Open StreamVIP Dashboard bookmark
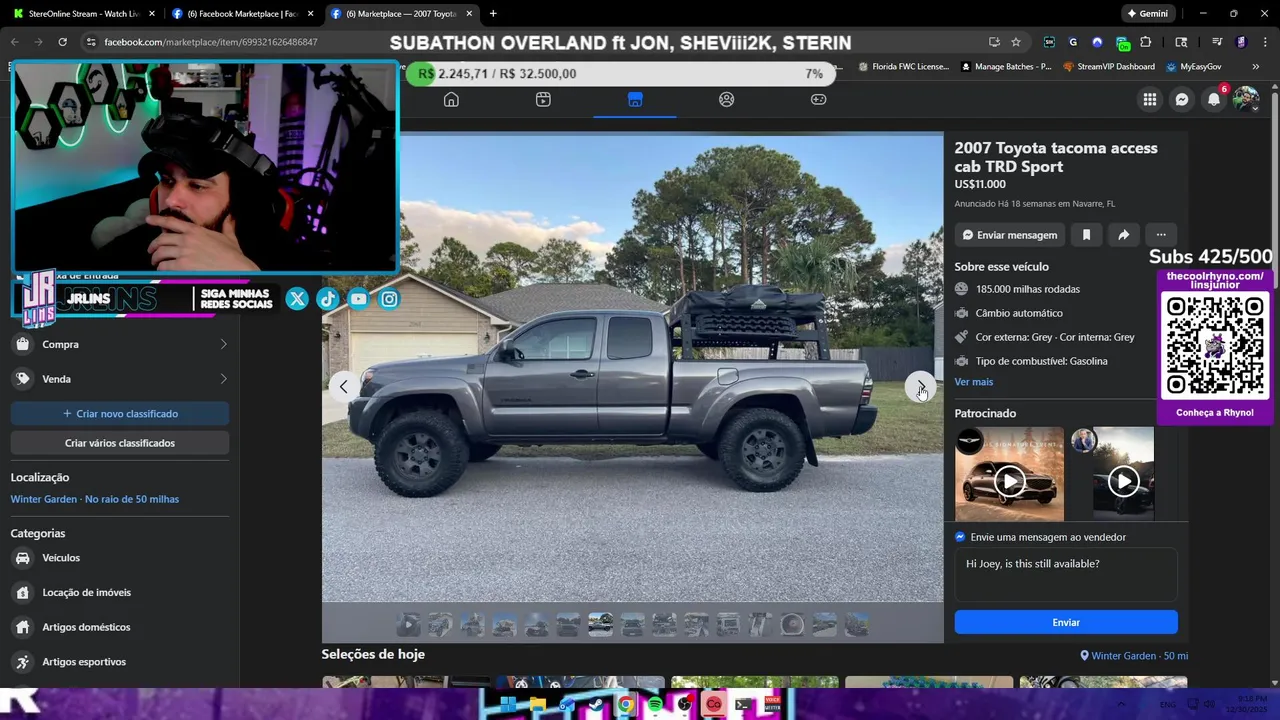The image size is (1280, 720). pyautogui.click(x=1108, y=67)
